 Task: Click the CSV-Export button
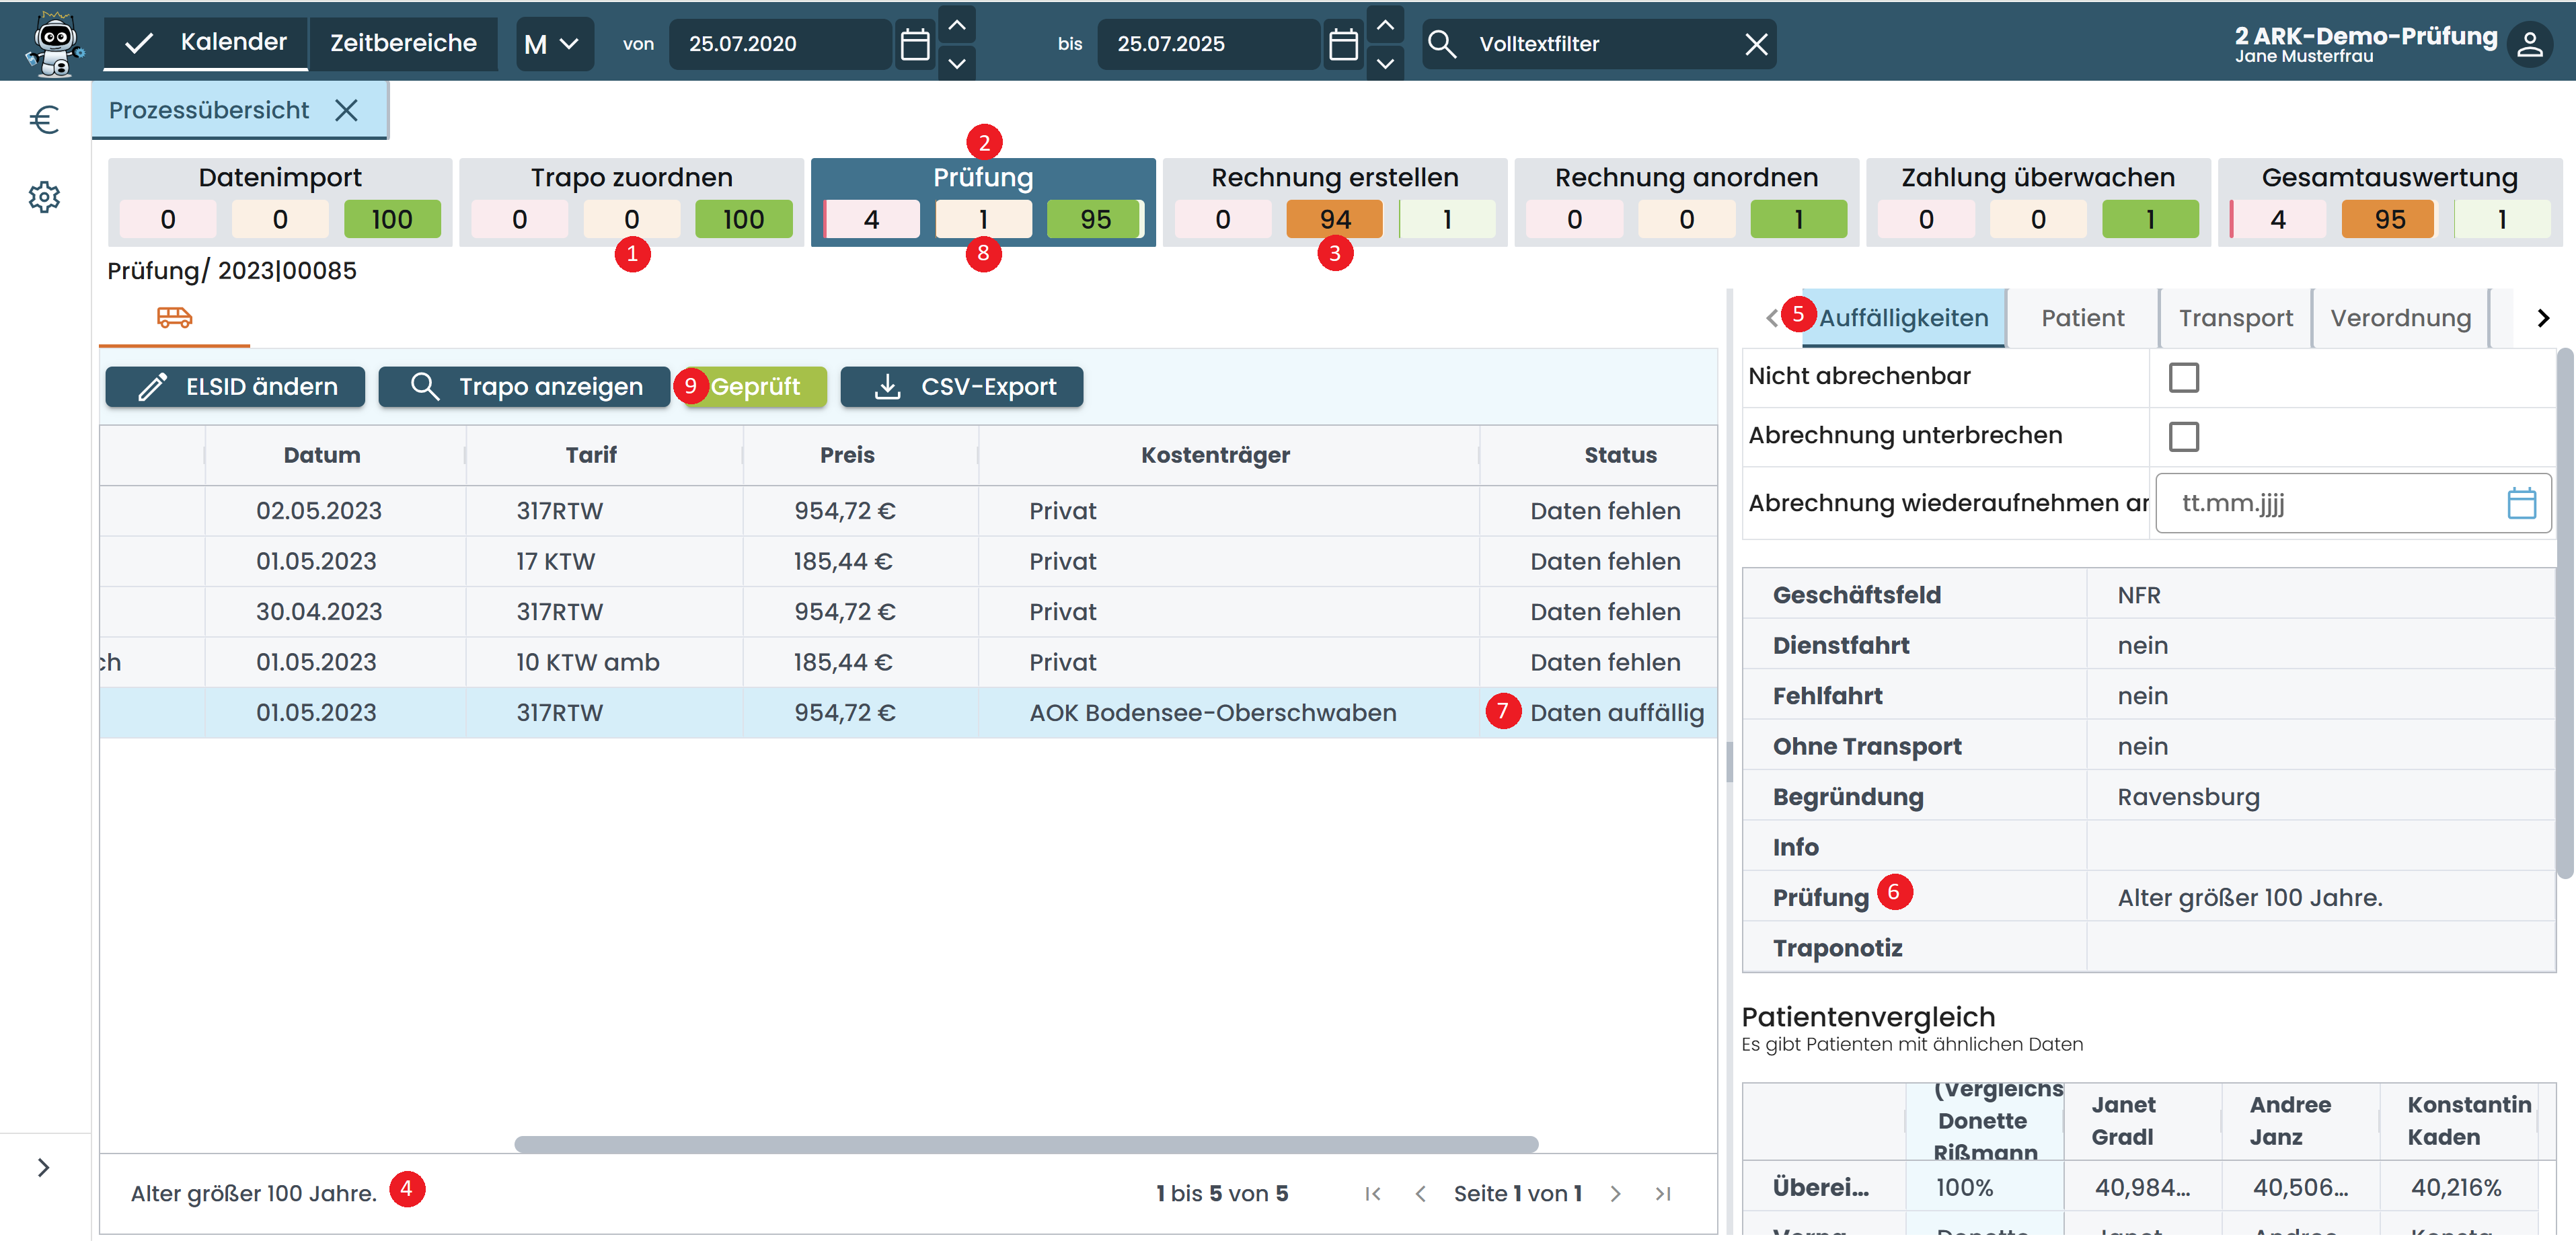(x=961, y=387)
